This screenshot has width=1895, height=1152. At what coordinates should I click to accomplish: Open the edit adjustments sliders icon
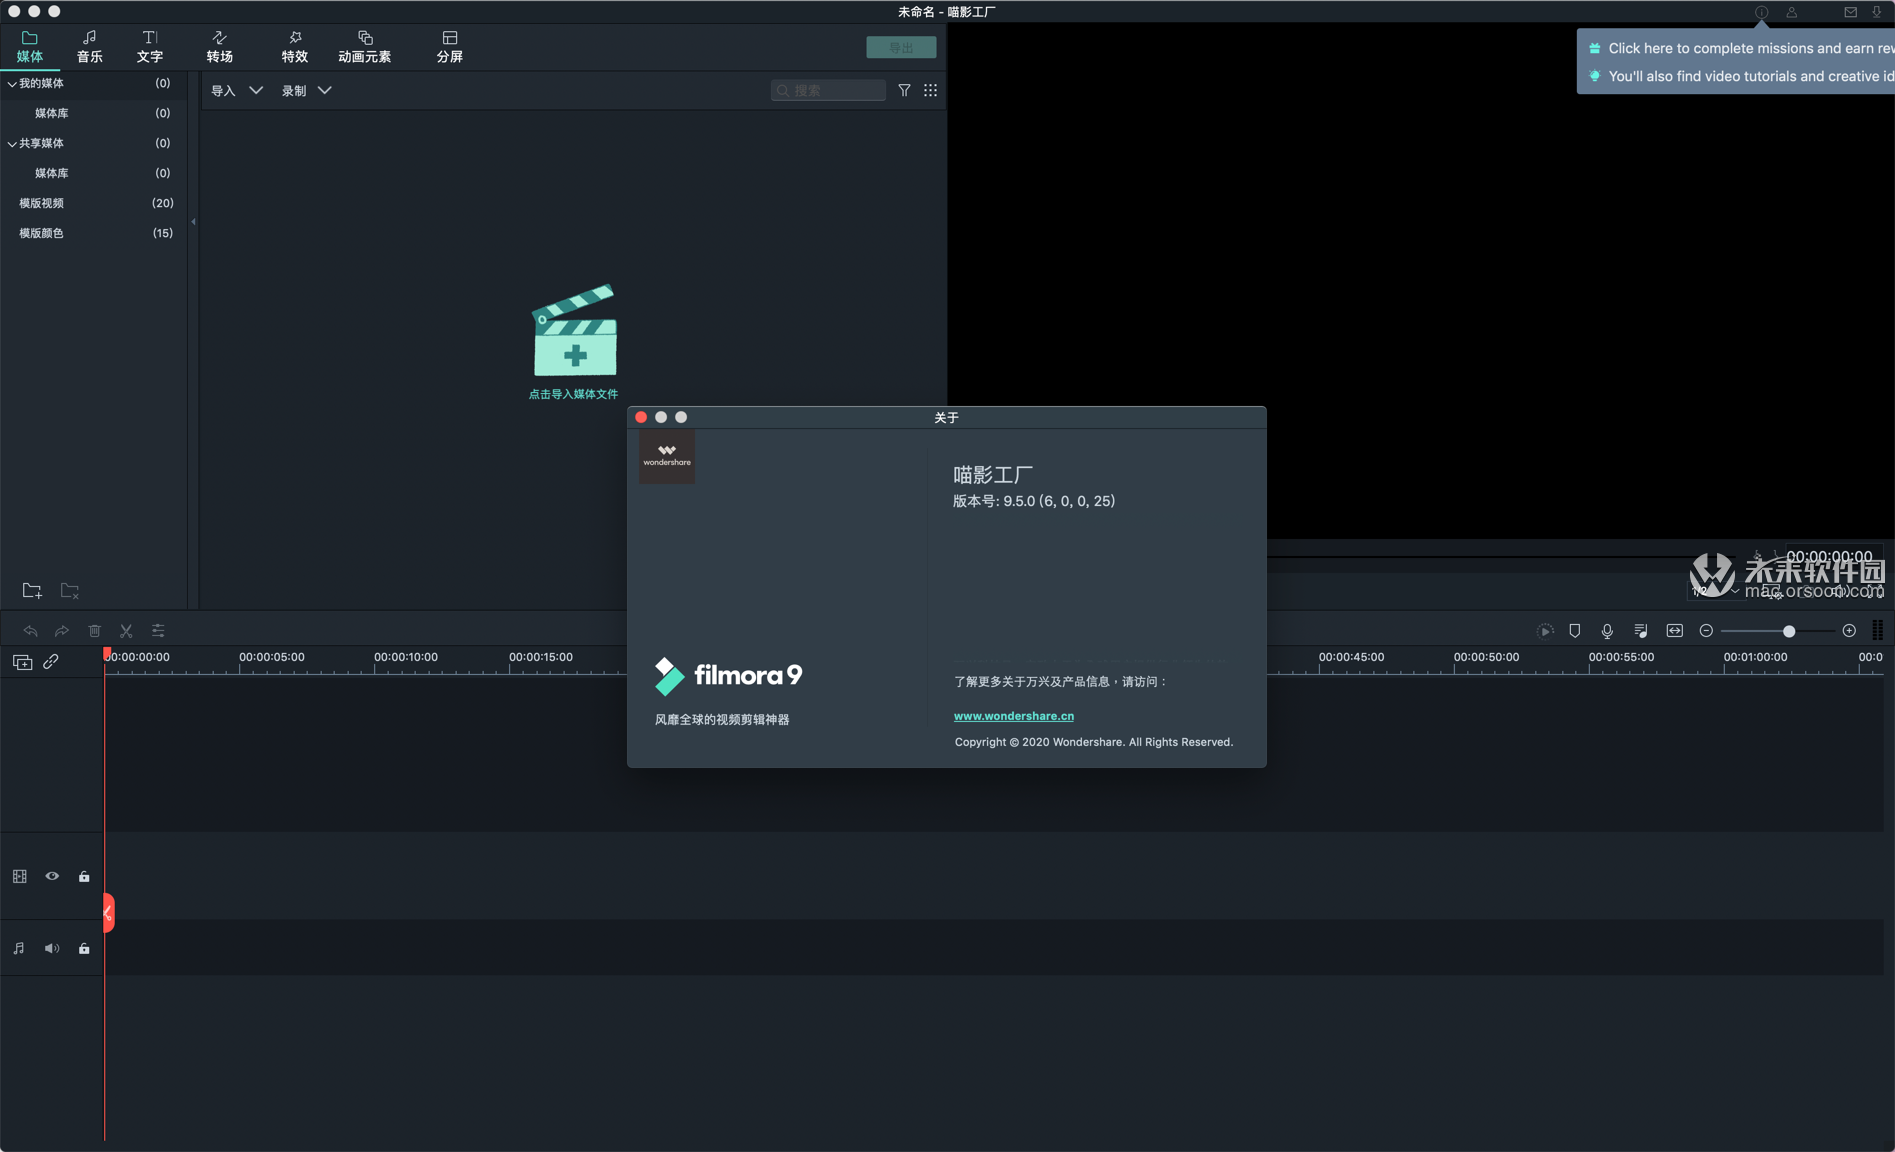pos(158,631)
